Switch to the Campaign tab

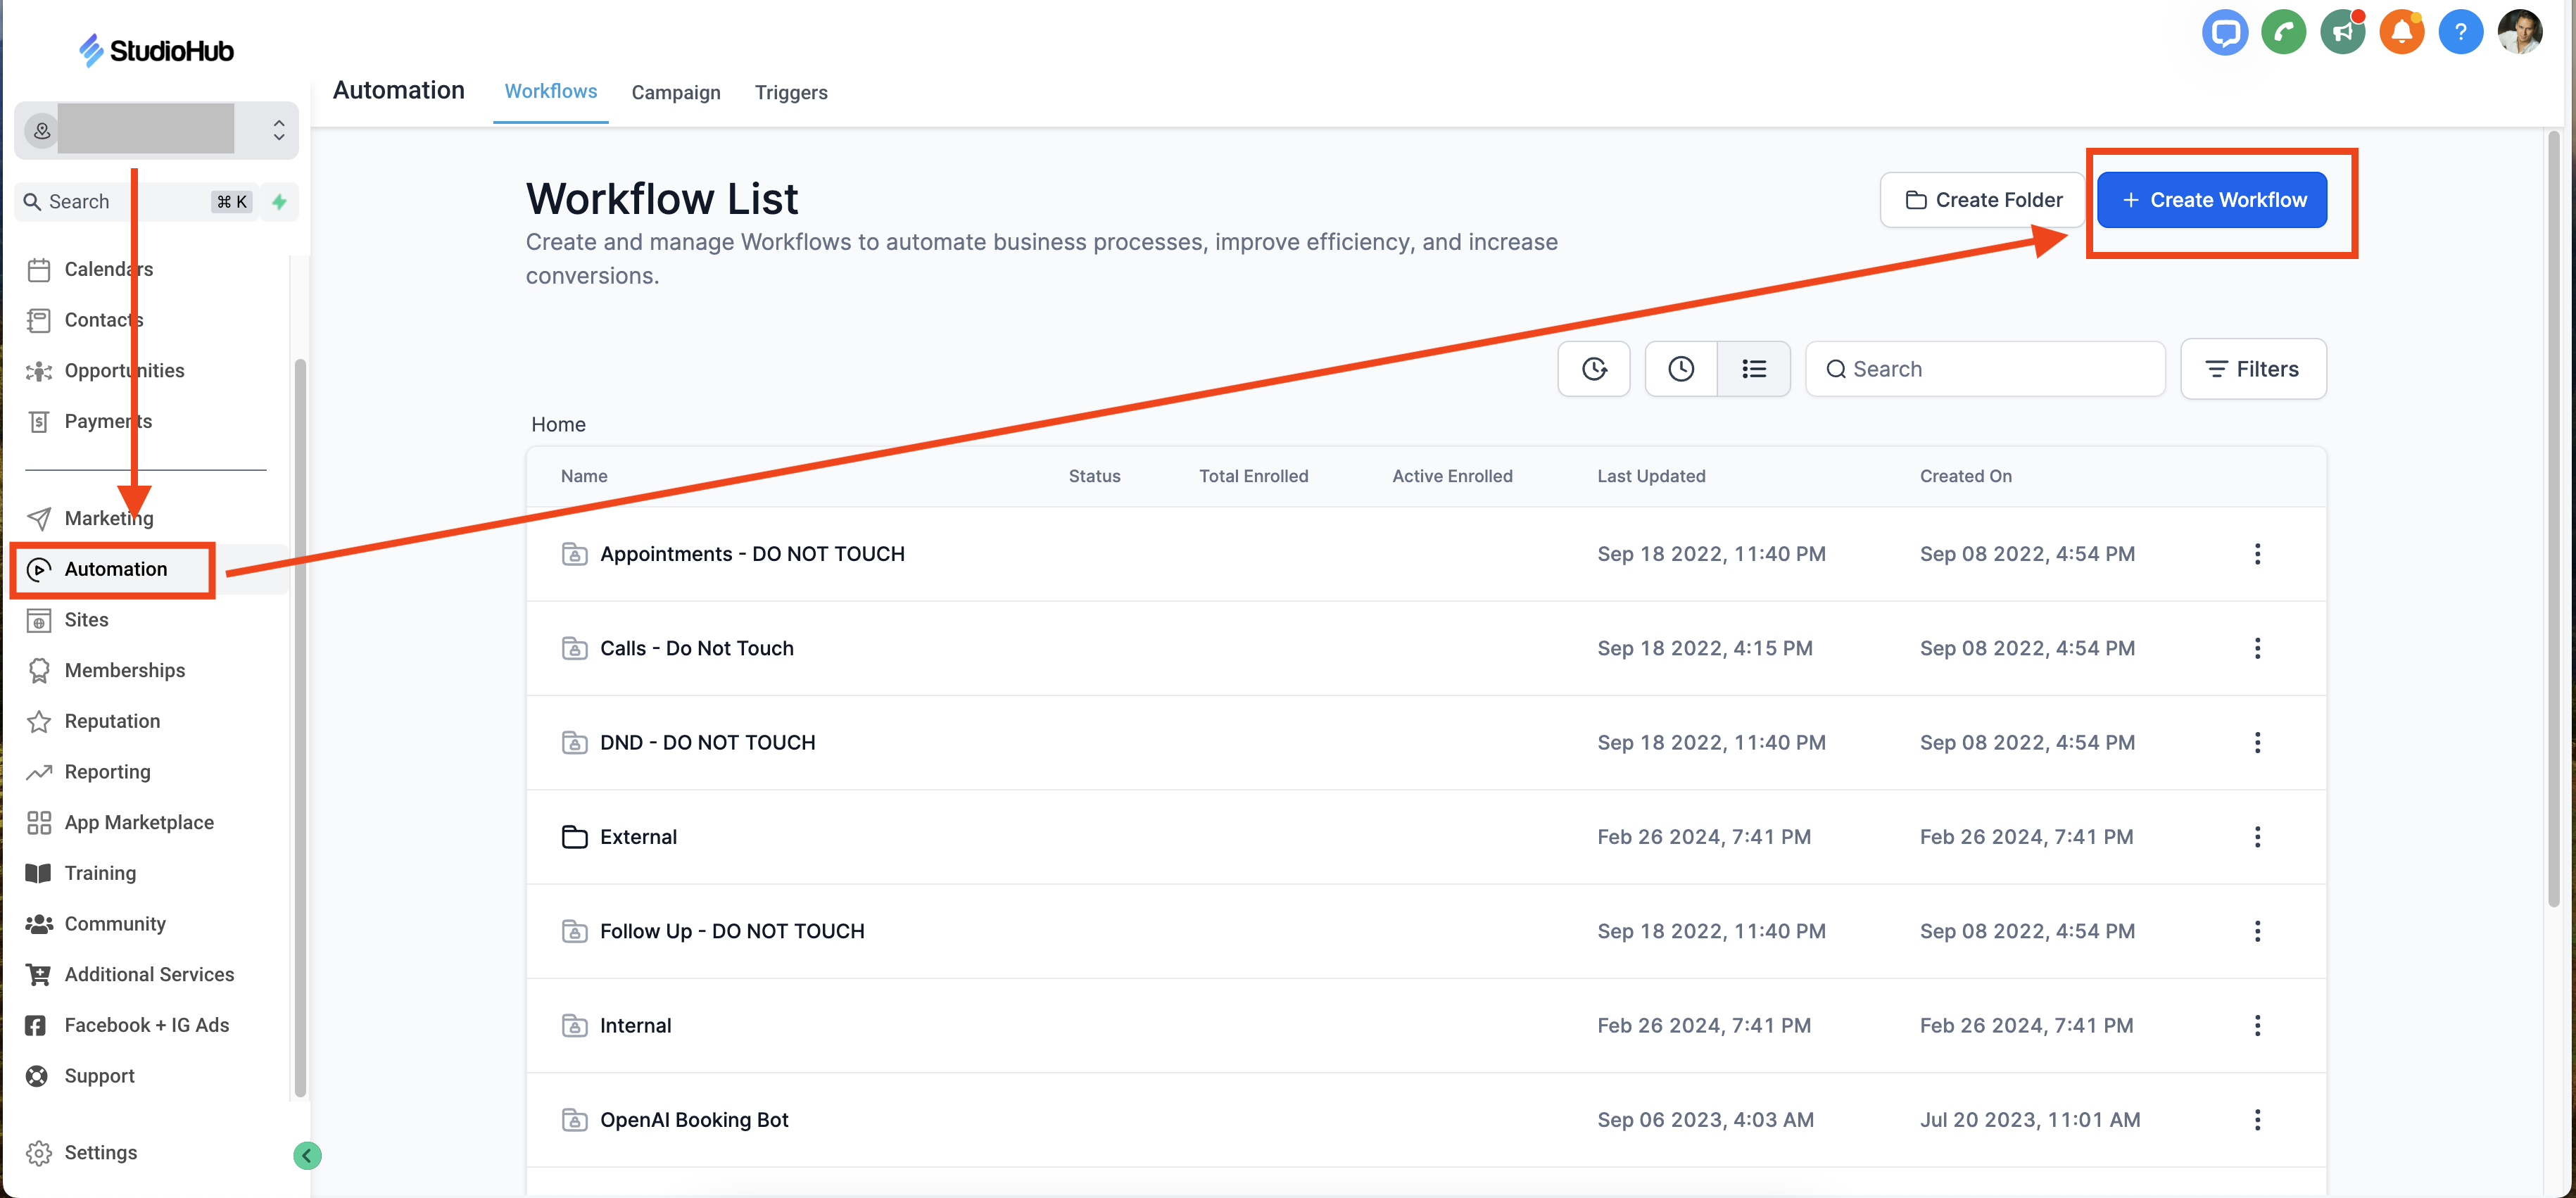pyautogui.click(x=675, y=92)
